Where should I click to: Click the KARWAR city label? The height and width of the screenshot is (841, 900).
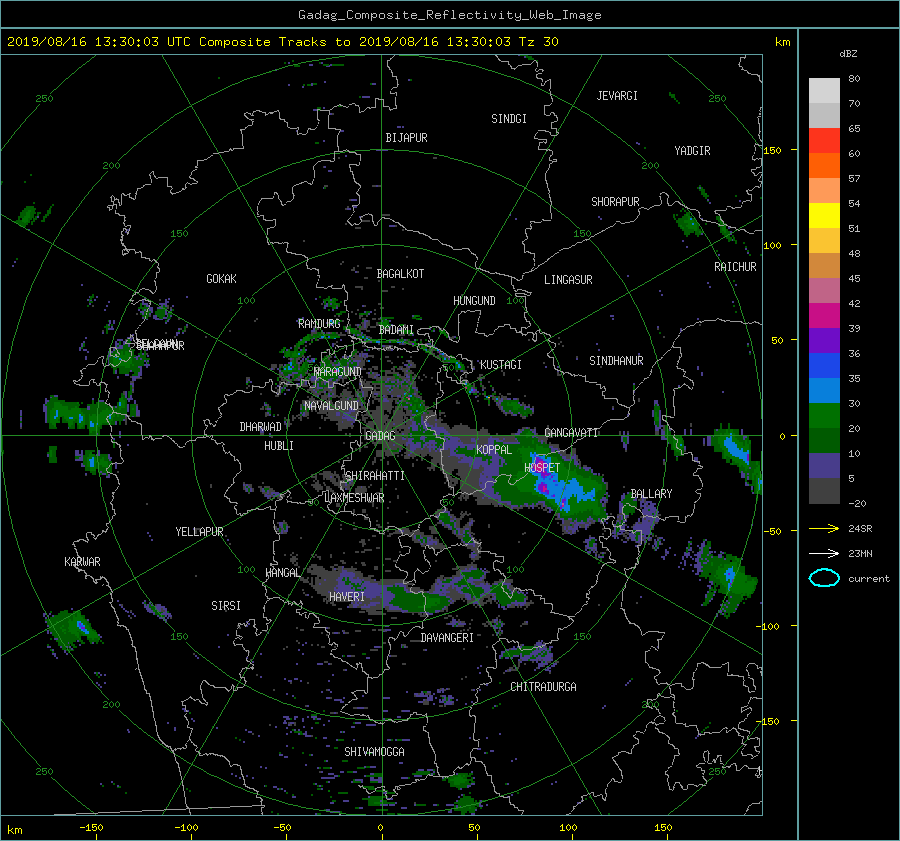[x=82, y=561]
